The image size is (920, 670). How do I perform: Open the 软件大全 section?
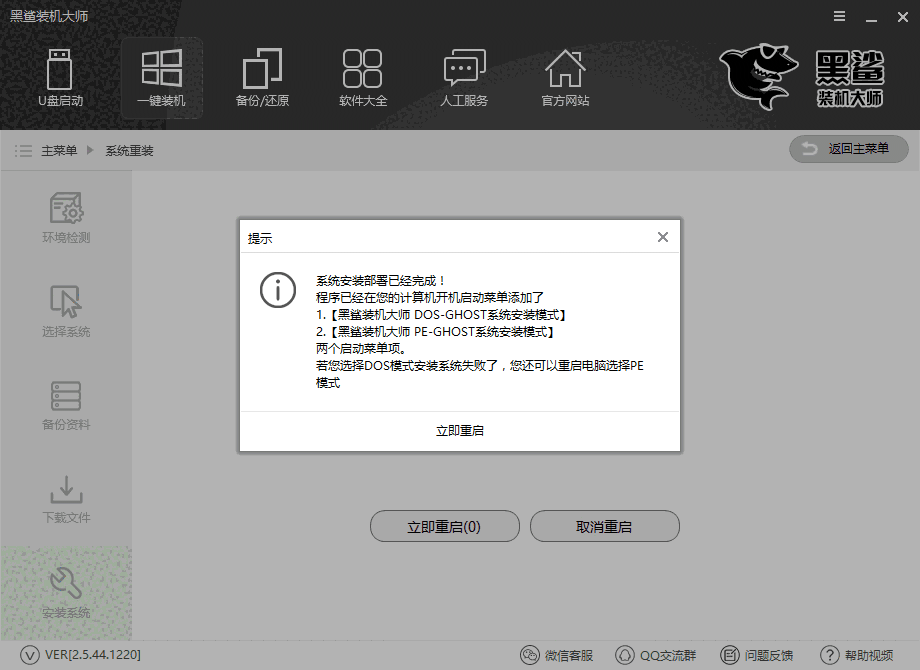[x=362, y=78]
